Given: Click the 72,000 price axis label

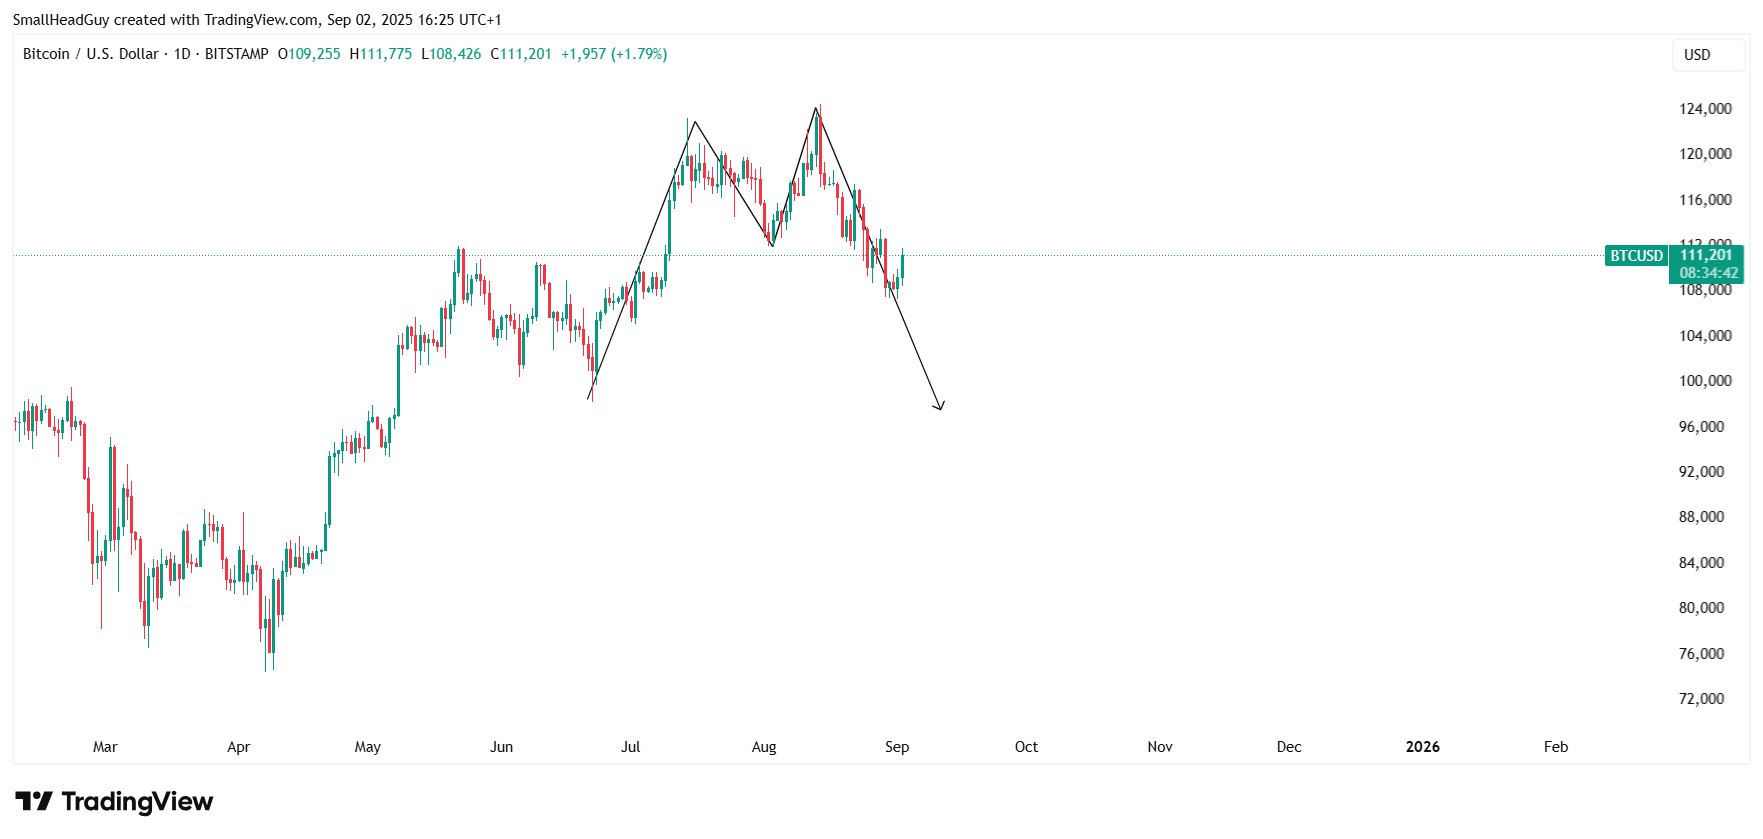Looking at the screenshot, I should [1701, 699].
